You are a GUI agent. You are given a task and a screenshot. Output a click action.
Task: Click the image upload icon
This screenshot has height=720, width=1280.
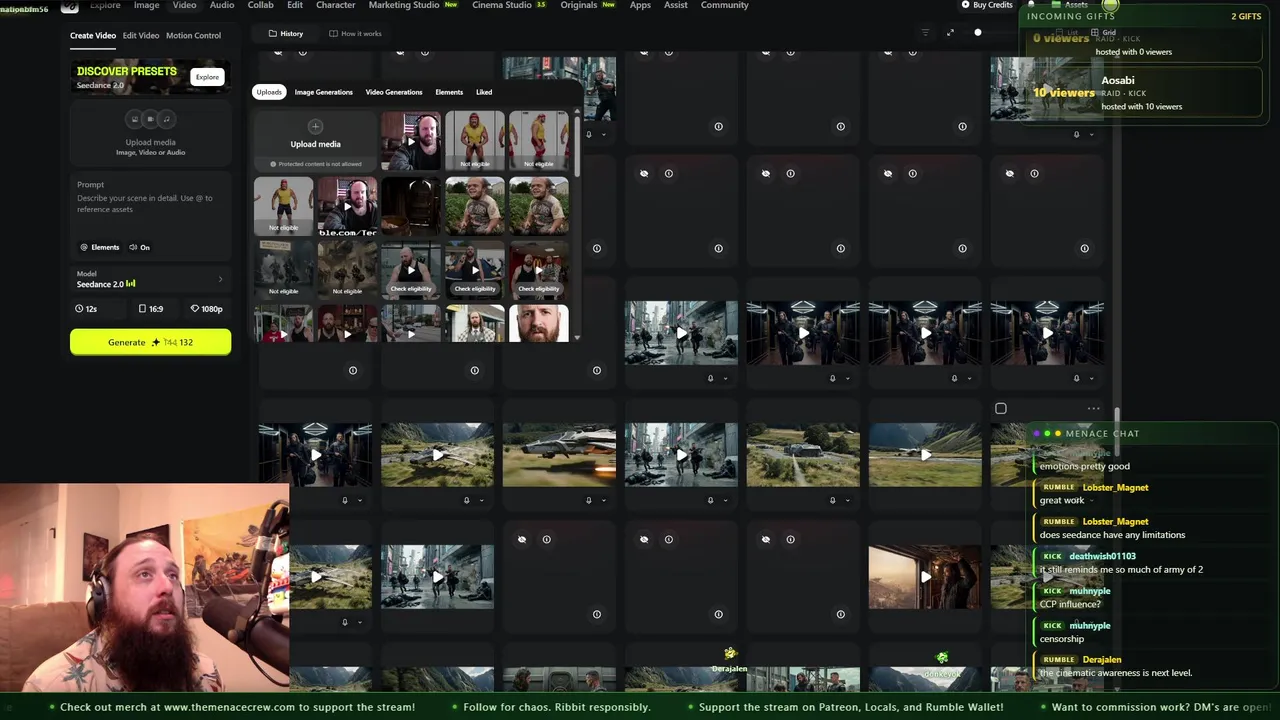coord(134,119)
